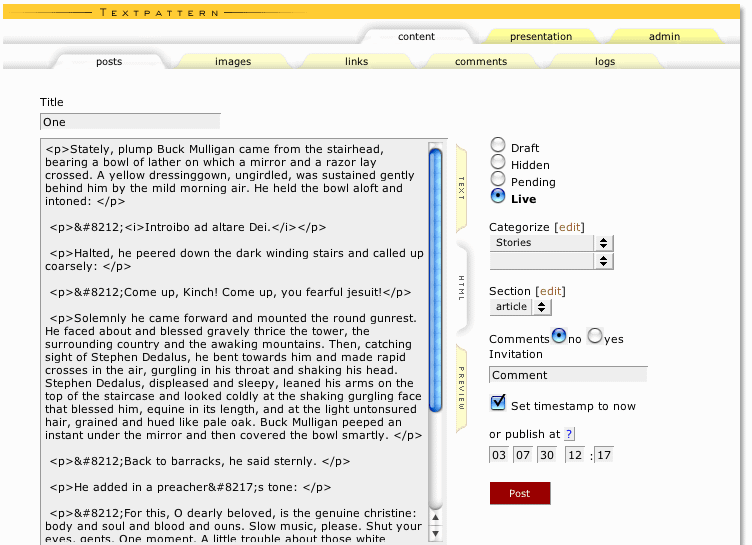Open the links subtab
752x545 pixels.
[356, 61]
